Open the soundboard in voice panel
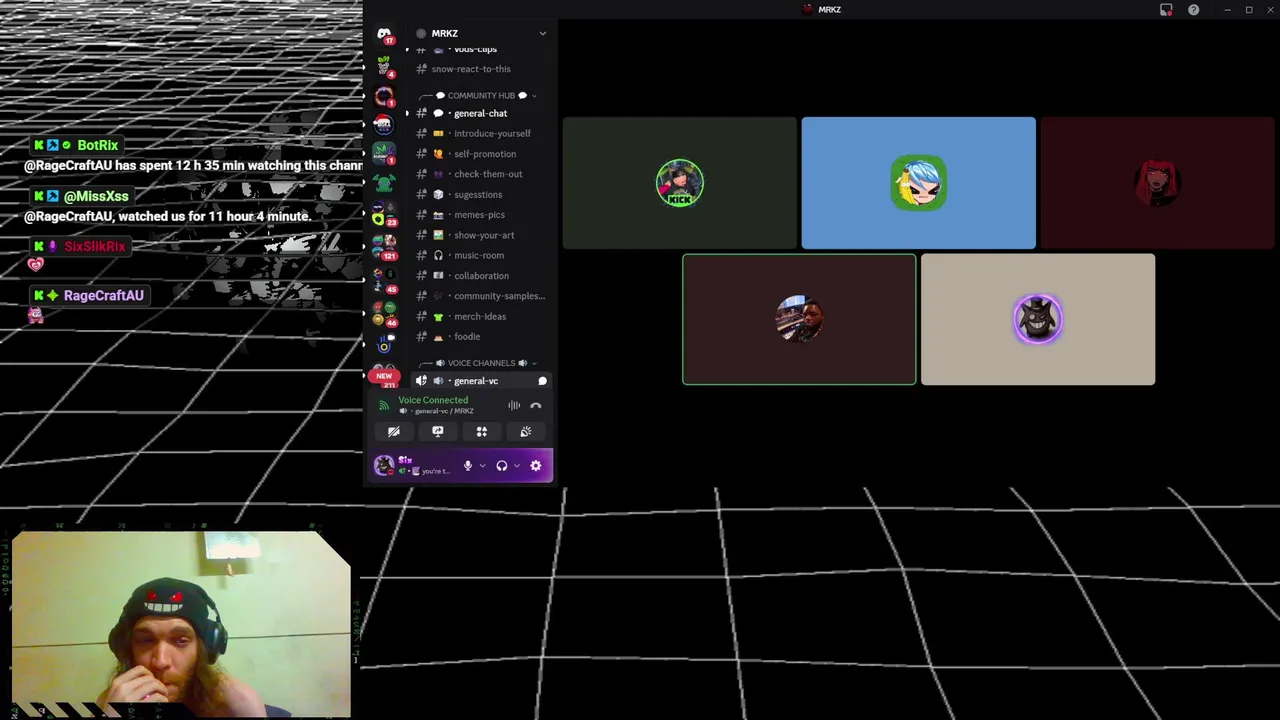The image size is (1280, 720). (526, 432)
